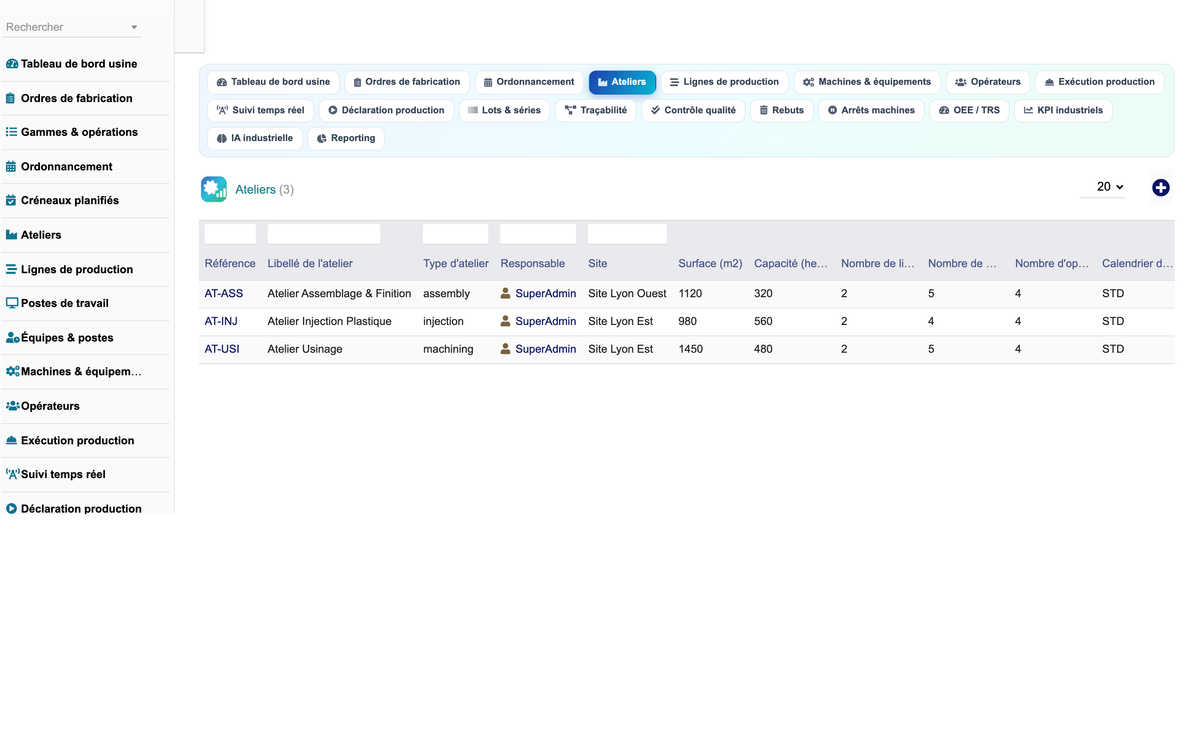Open the Rechercher dropdown
This screenshot has width=1200, height=743.
click(x=72, y=27)
